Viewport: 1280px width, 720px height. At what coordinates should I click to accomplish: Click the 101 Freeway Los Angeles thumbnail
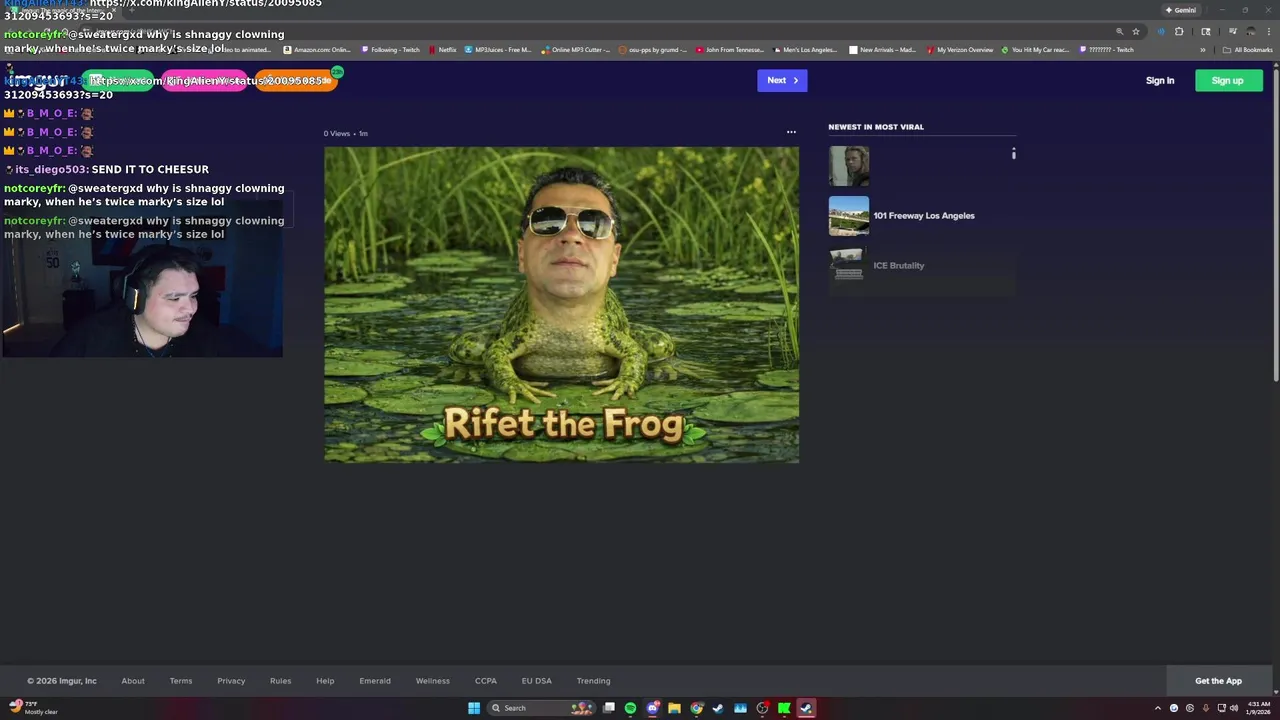point(848,215)
